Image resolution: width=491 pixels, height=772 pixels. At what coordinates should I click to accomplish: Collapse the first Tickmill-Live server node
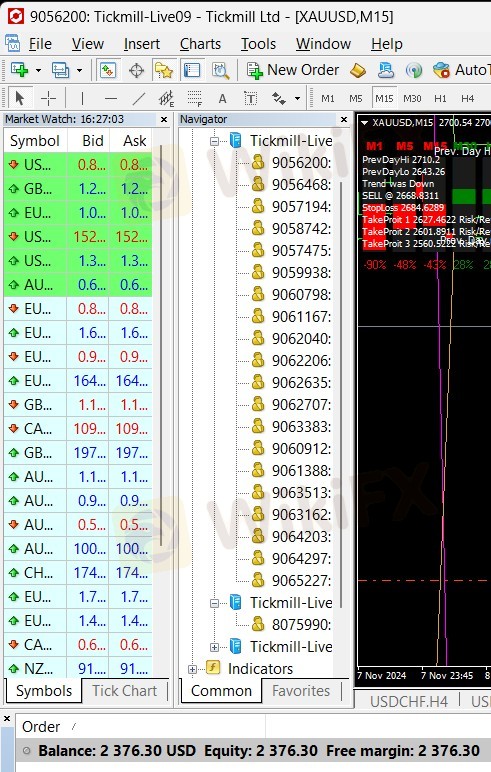(x=214, y=141)
